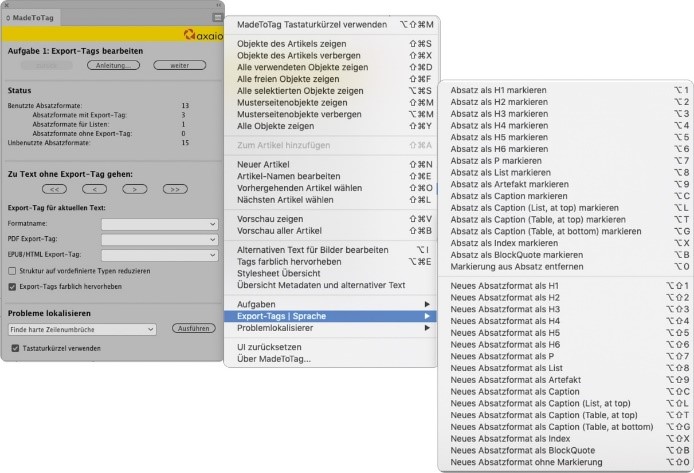Choose 'UI zurücksetzen'
This screenshot has width=694, height=473.
click(x=330, y=347)
